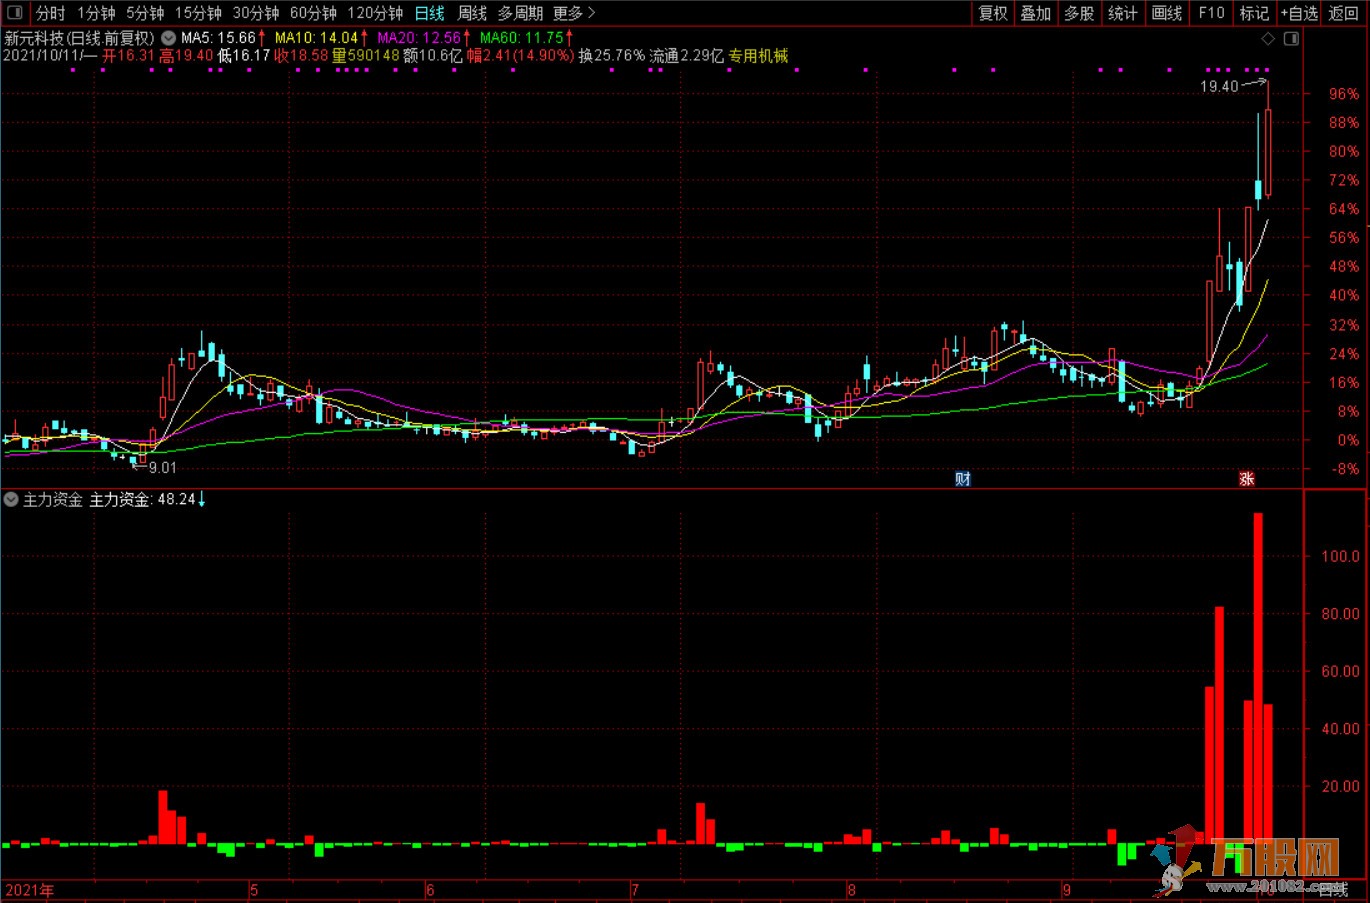This screenshot has height=903, width=1370.
Task: Activate the 画线 drawing tool
Action: point(1166,13)
